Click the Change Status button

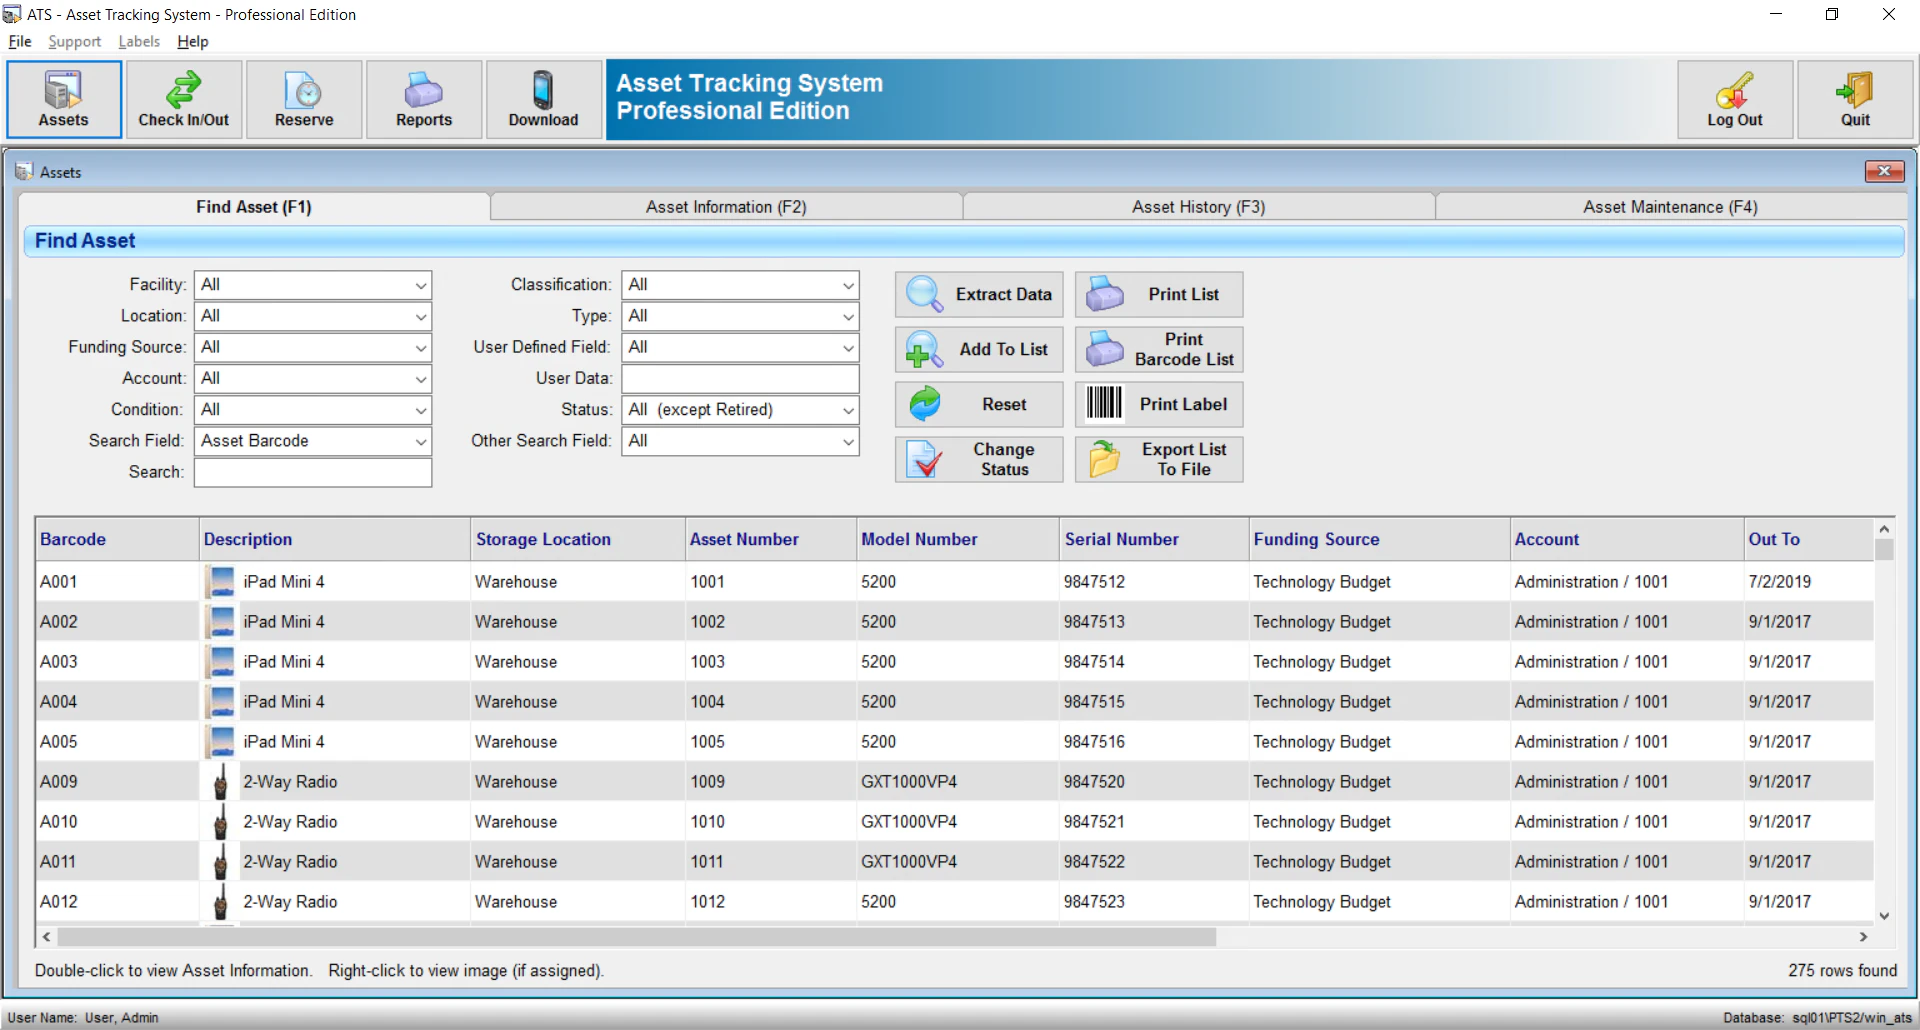(978, 459)
